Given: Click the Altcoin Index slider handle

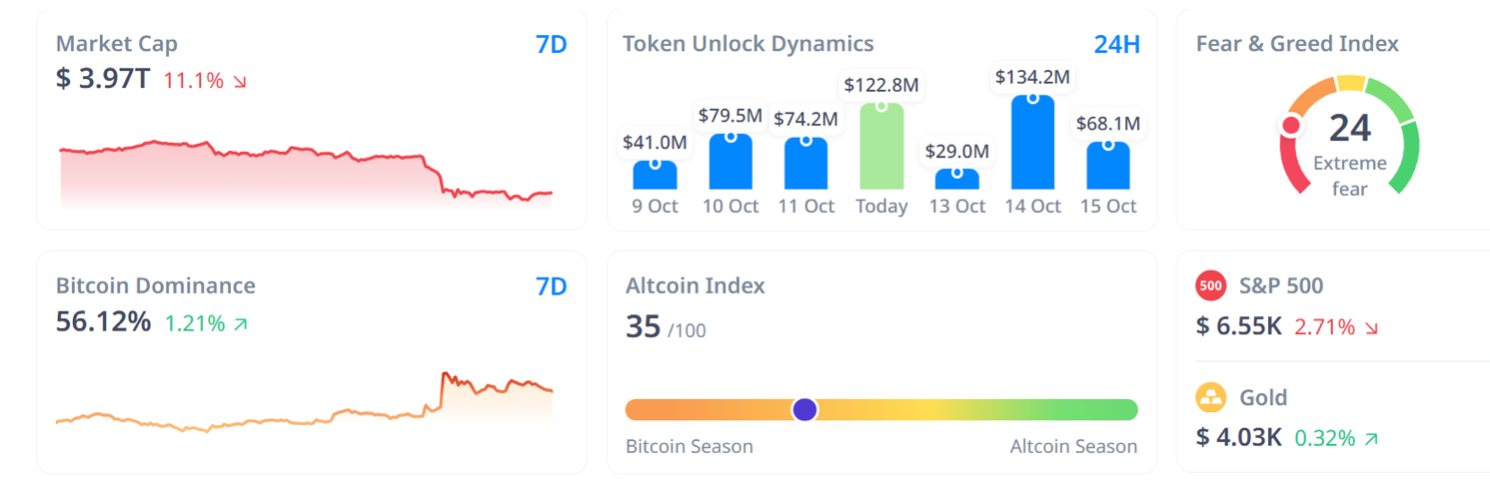Looking at the screenshot, I should coord(805,410).
